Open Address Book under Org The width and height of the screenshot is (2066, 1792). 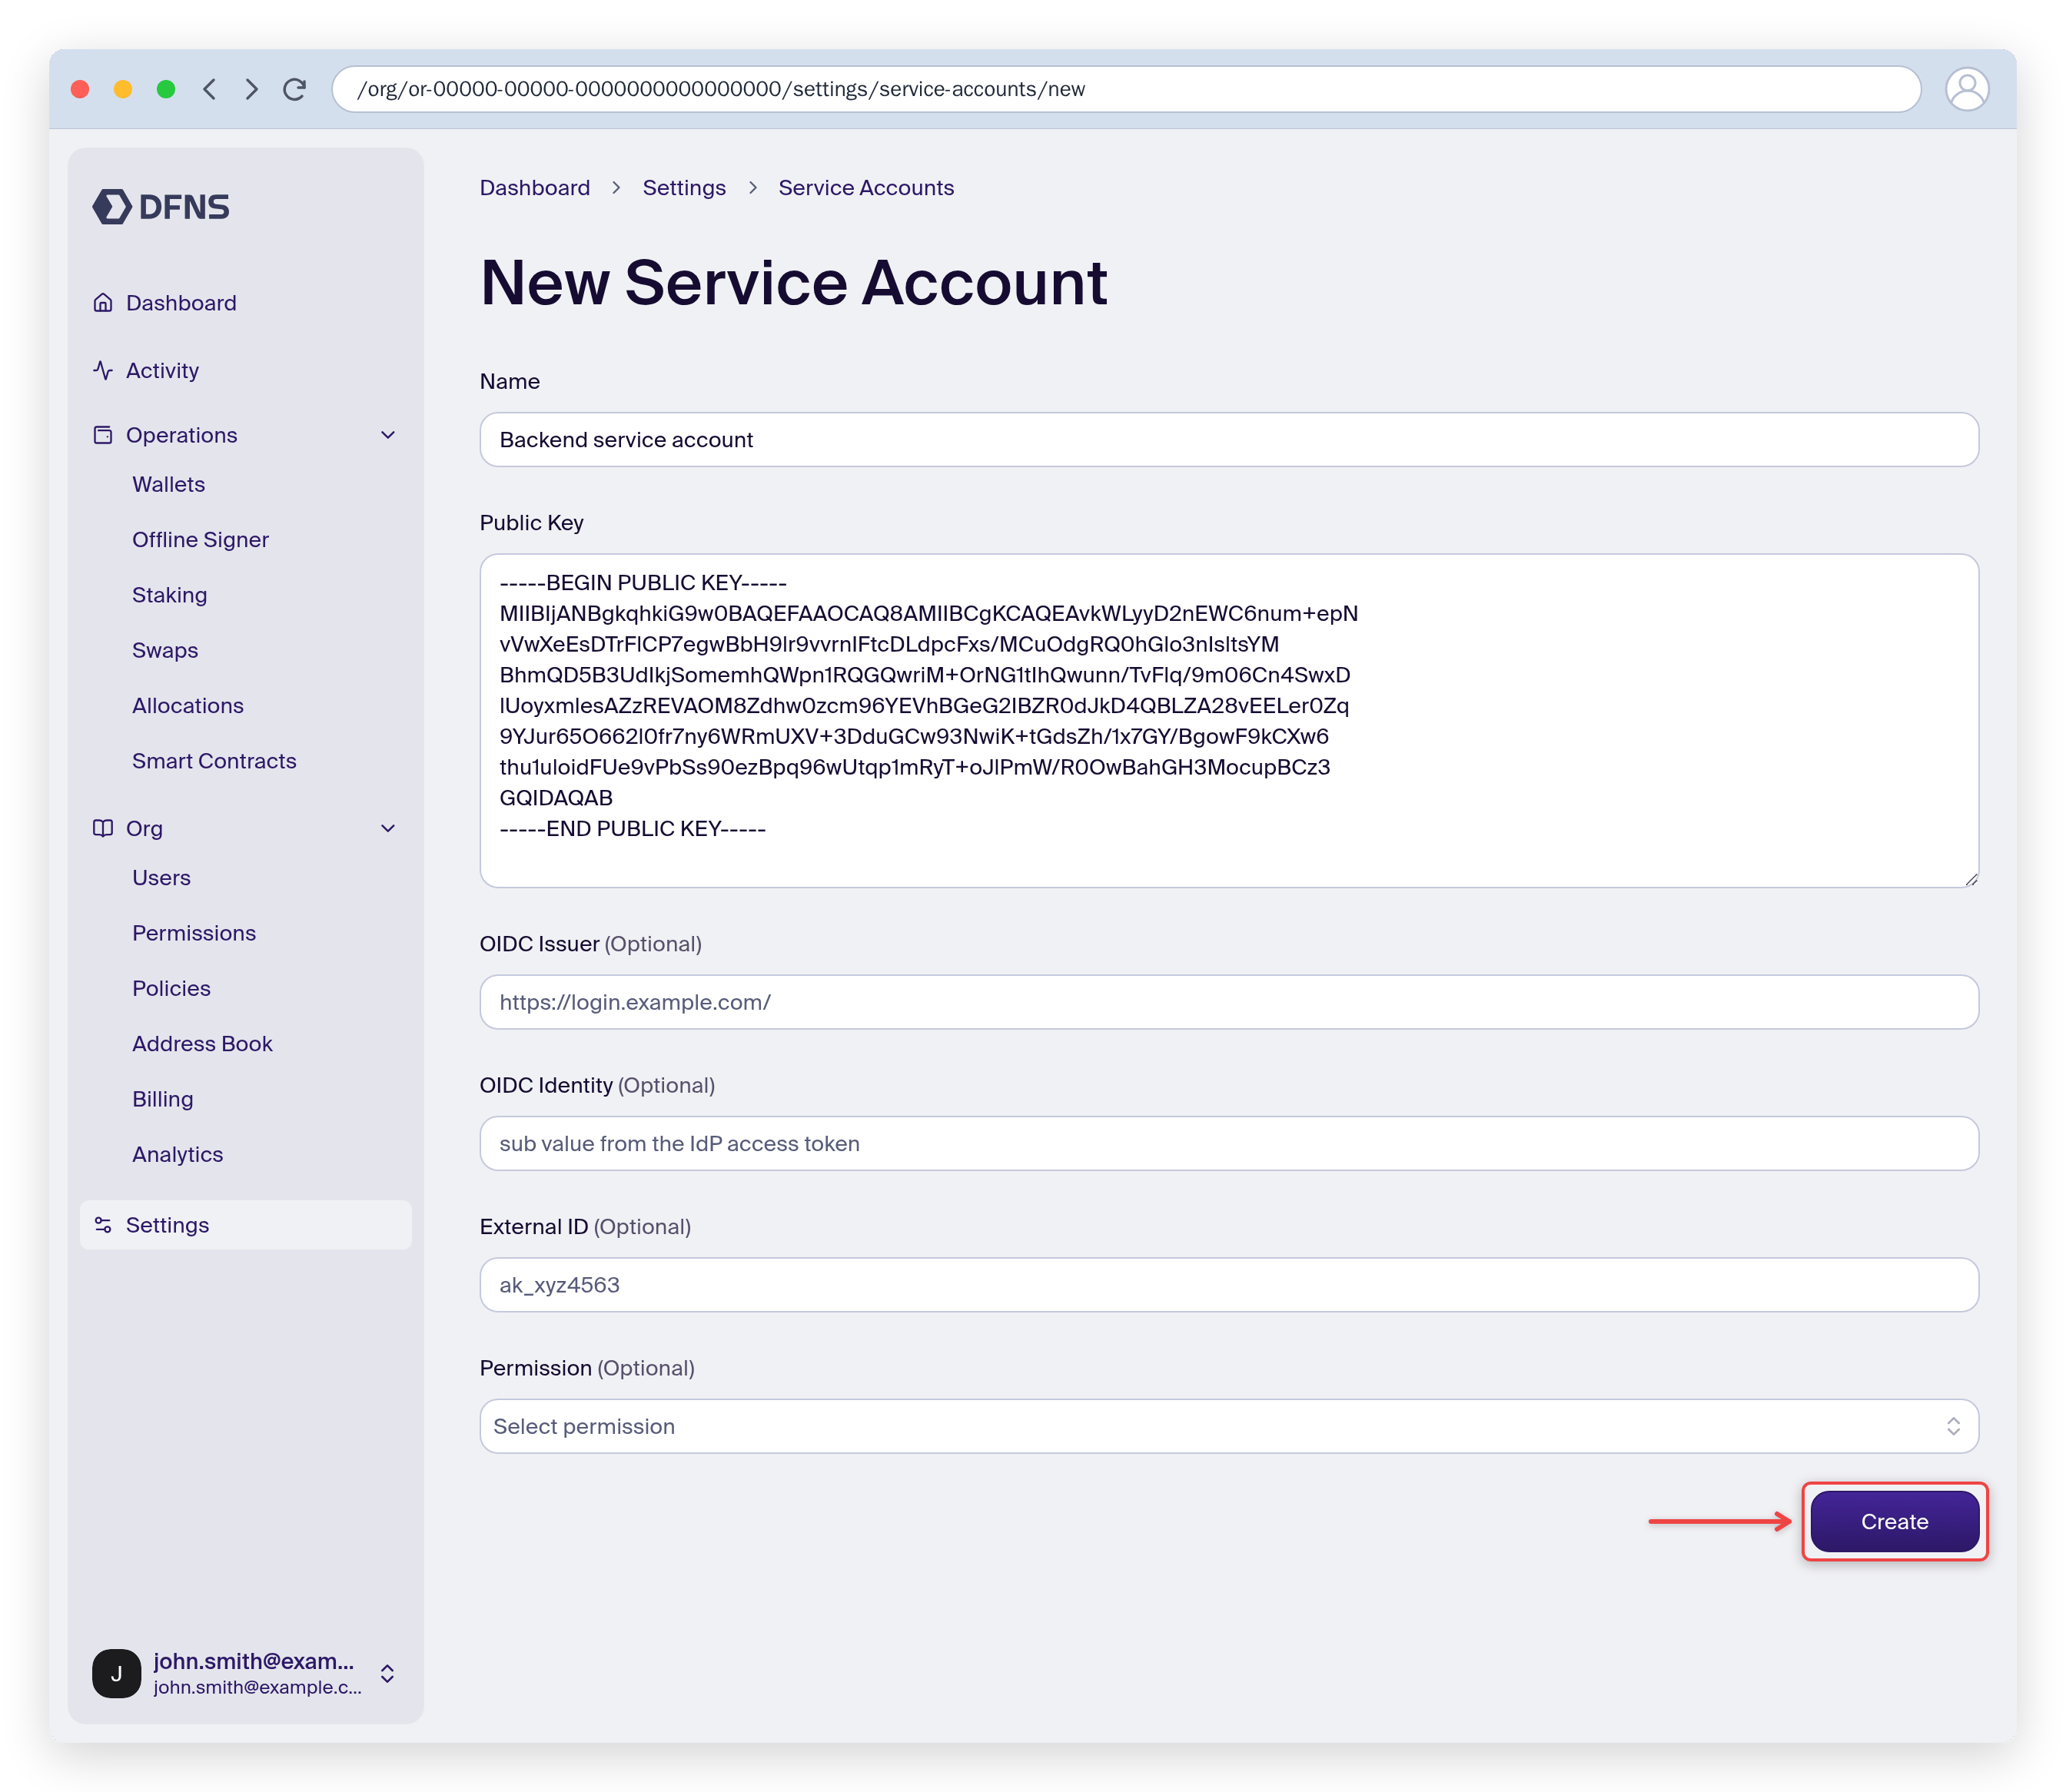(x=202, y=1044)
